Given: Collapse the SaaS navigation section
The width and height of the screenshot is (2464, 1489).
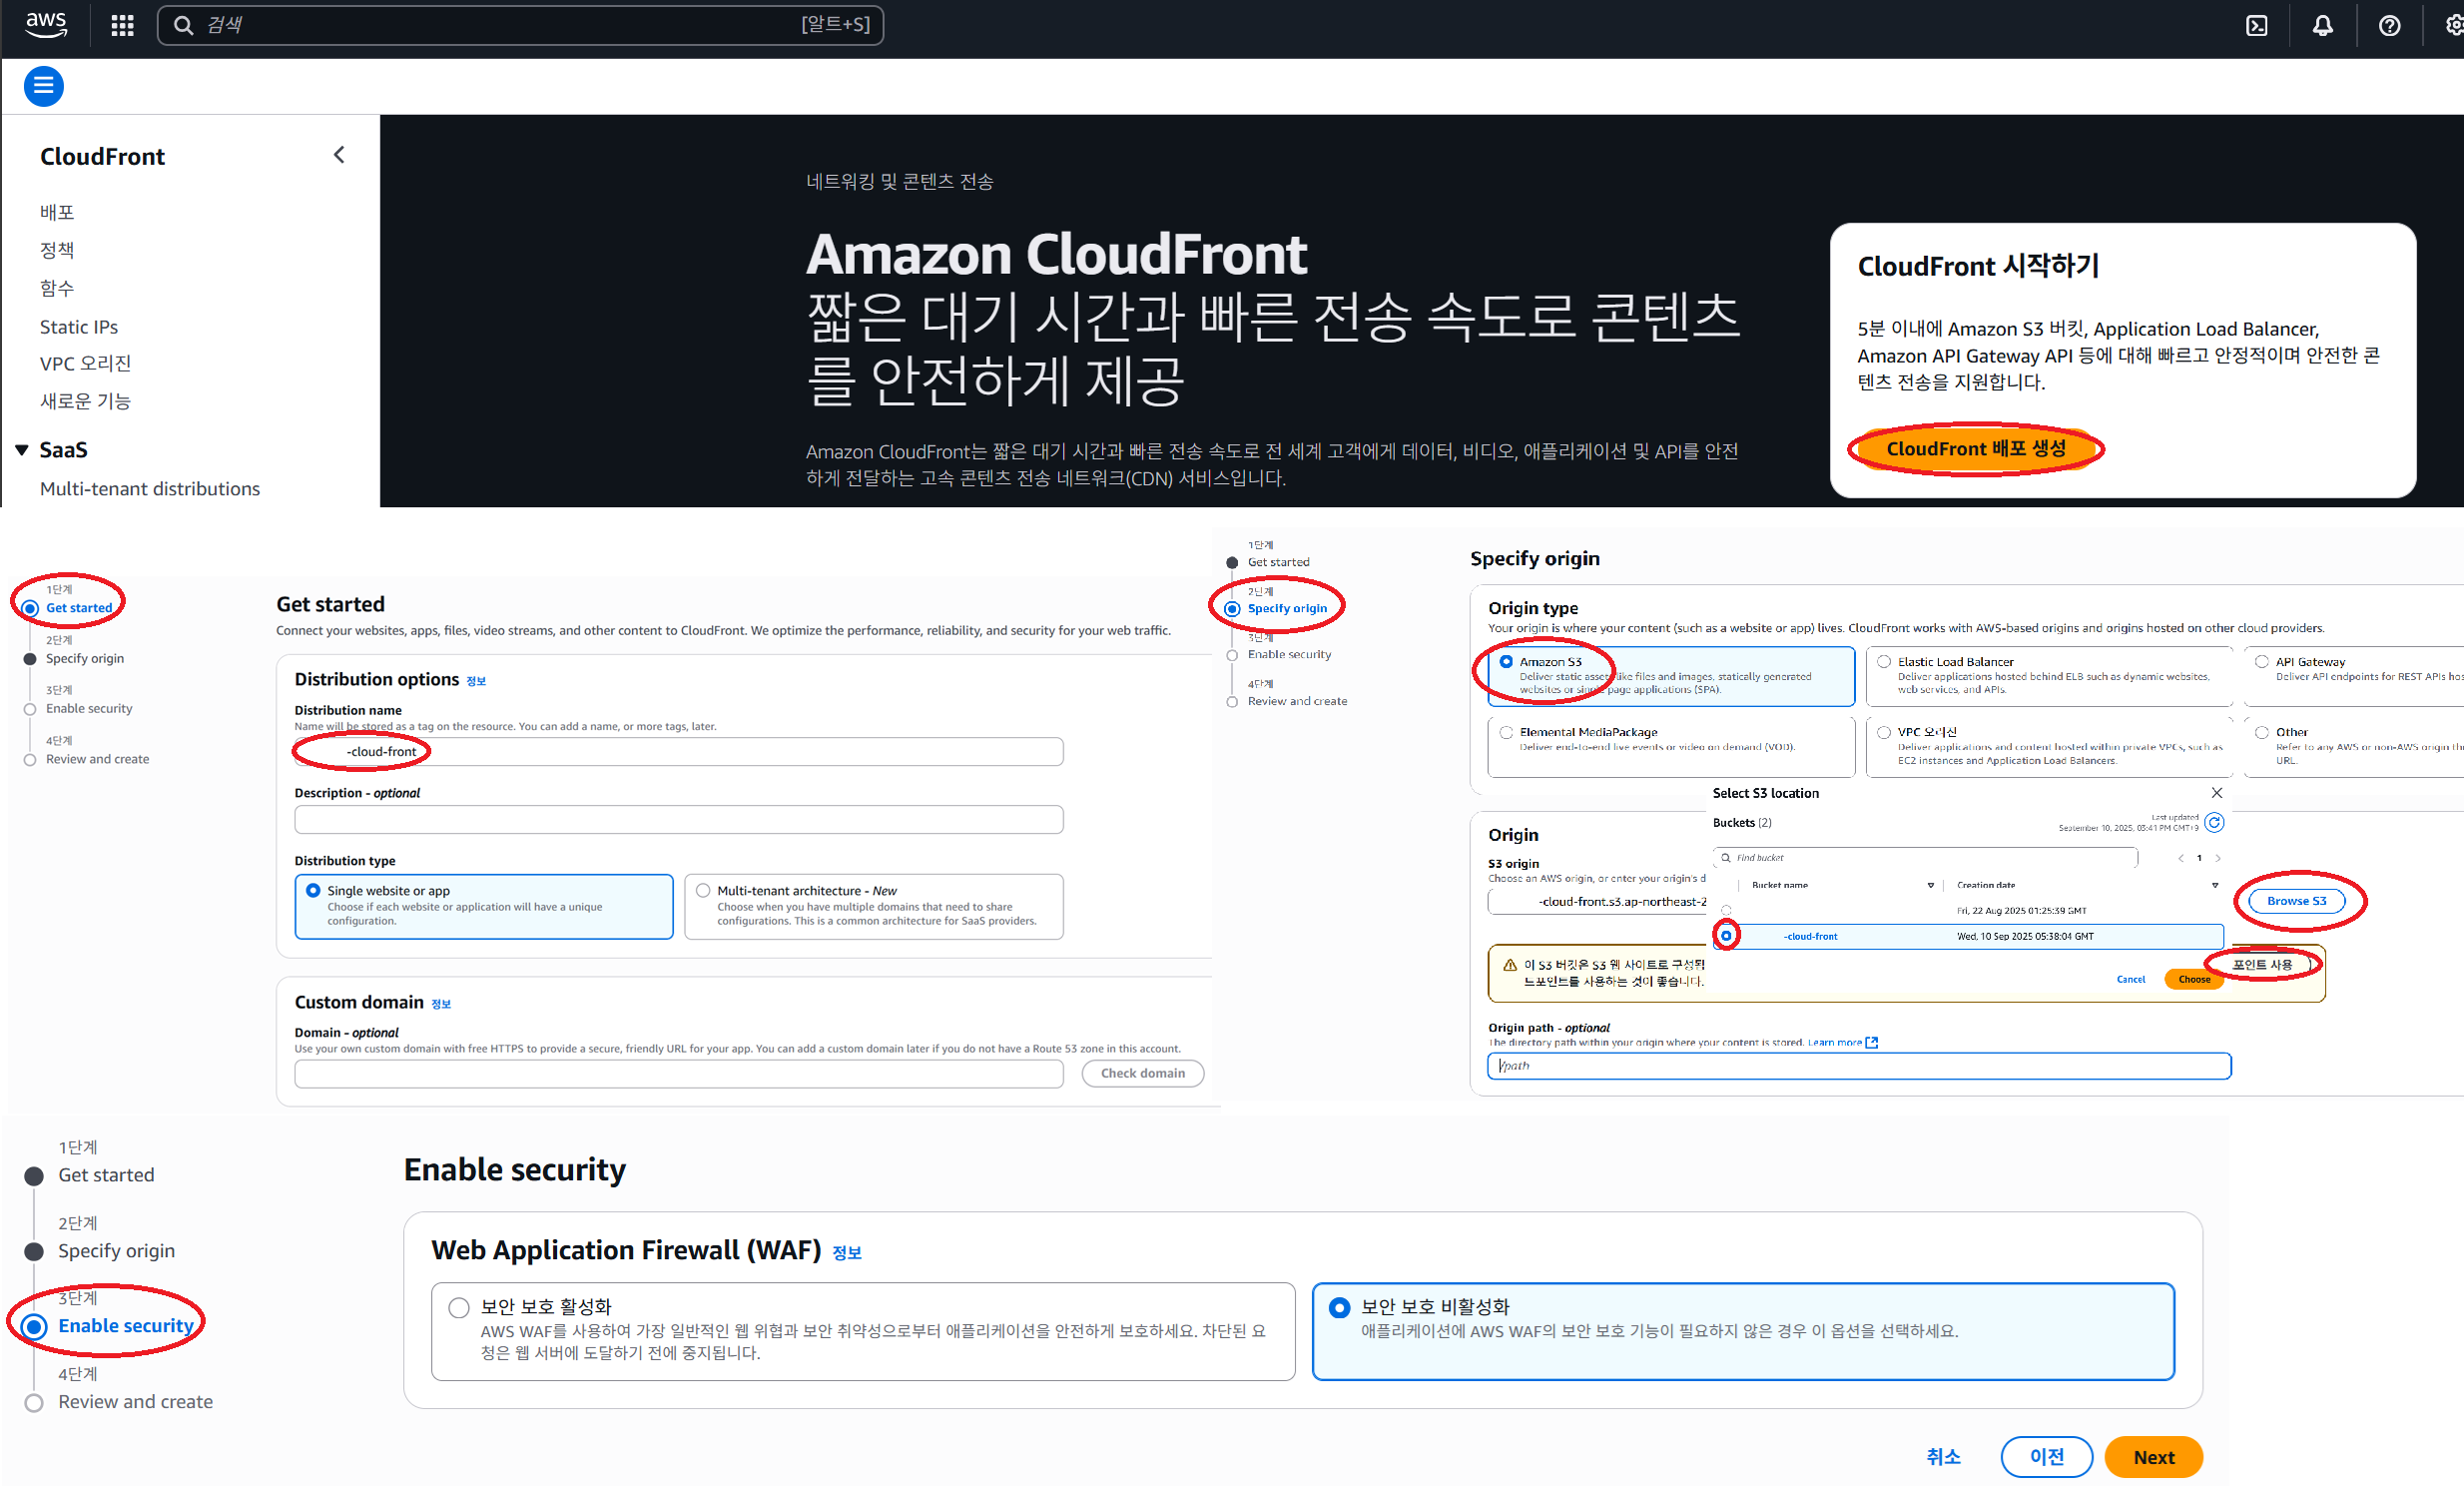Looking at the screenshot, I should pyautogui.click(x=22, y=450).
